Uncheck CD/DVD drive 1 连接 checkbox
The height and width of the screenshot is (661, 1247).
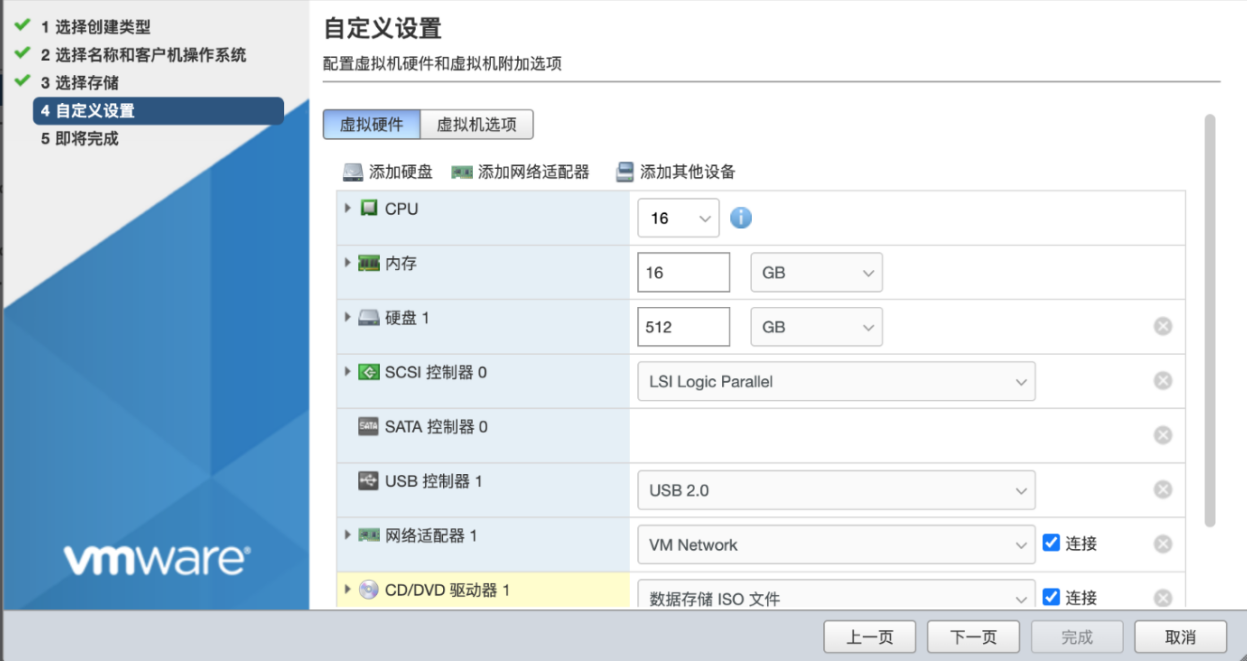click(1051, 597)
